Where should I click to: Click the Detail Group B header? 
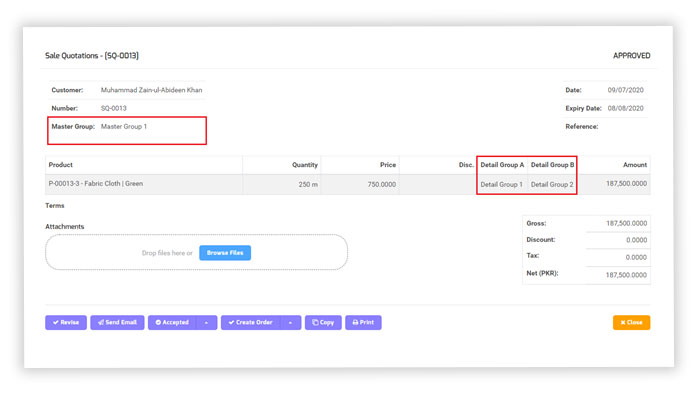click(552, 165)
